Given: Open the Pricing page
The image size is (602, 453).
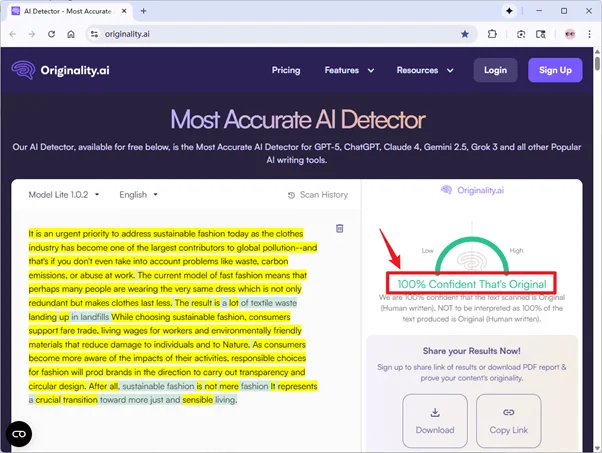Looking at the screenshot, I should click(286, 71).
